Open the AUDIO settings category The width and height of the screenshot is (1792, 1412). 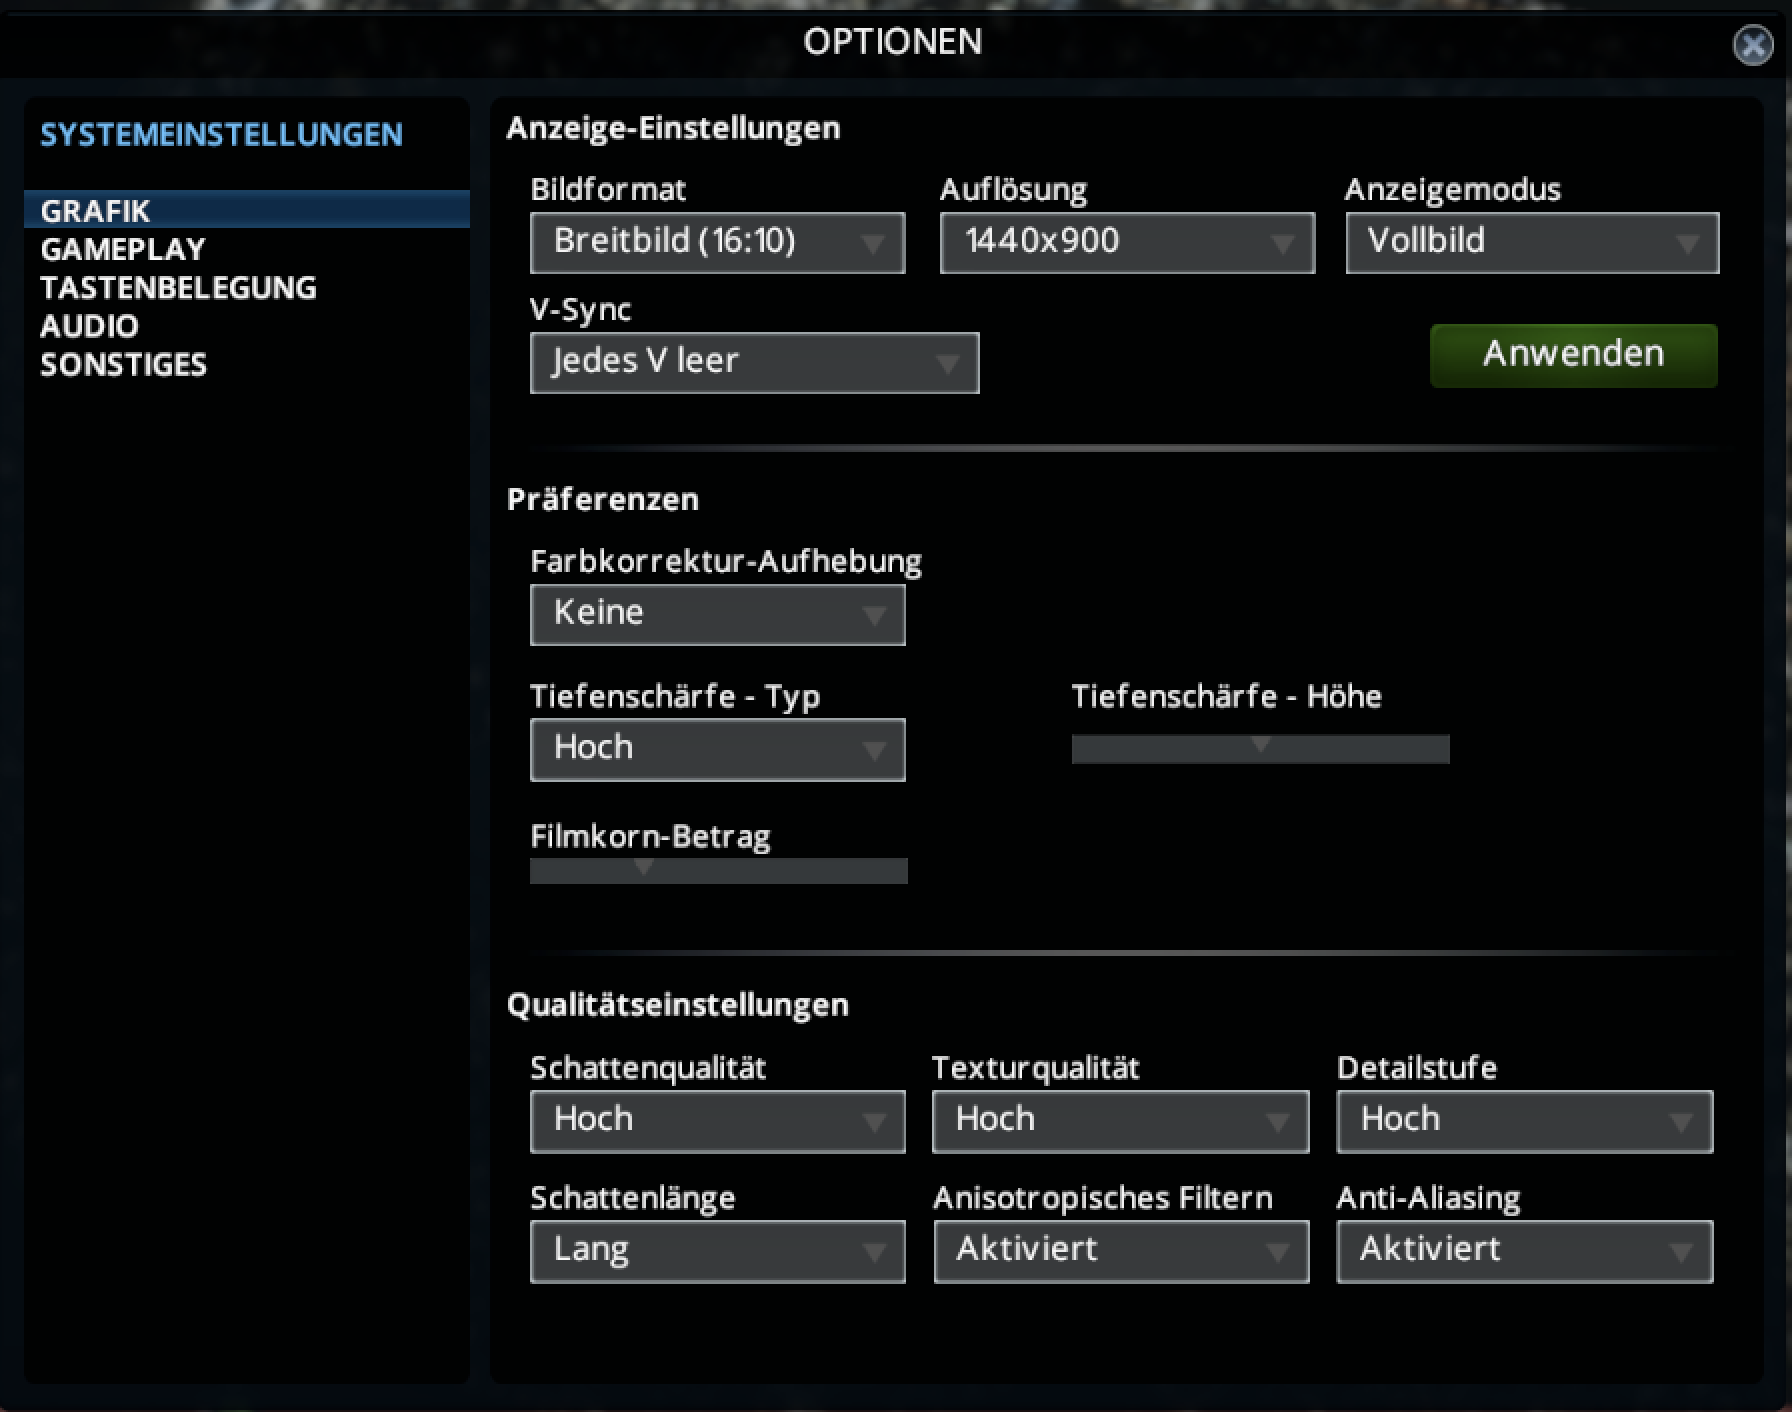[x=89, y=326]
